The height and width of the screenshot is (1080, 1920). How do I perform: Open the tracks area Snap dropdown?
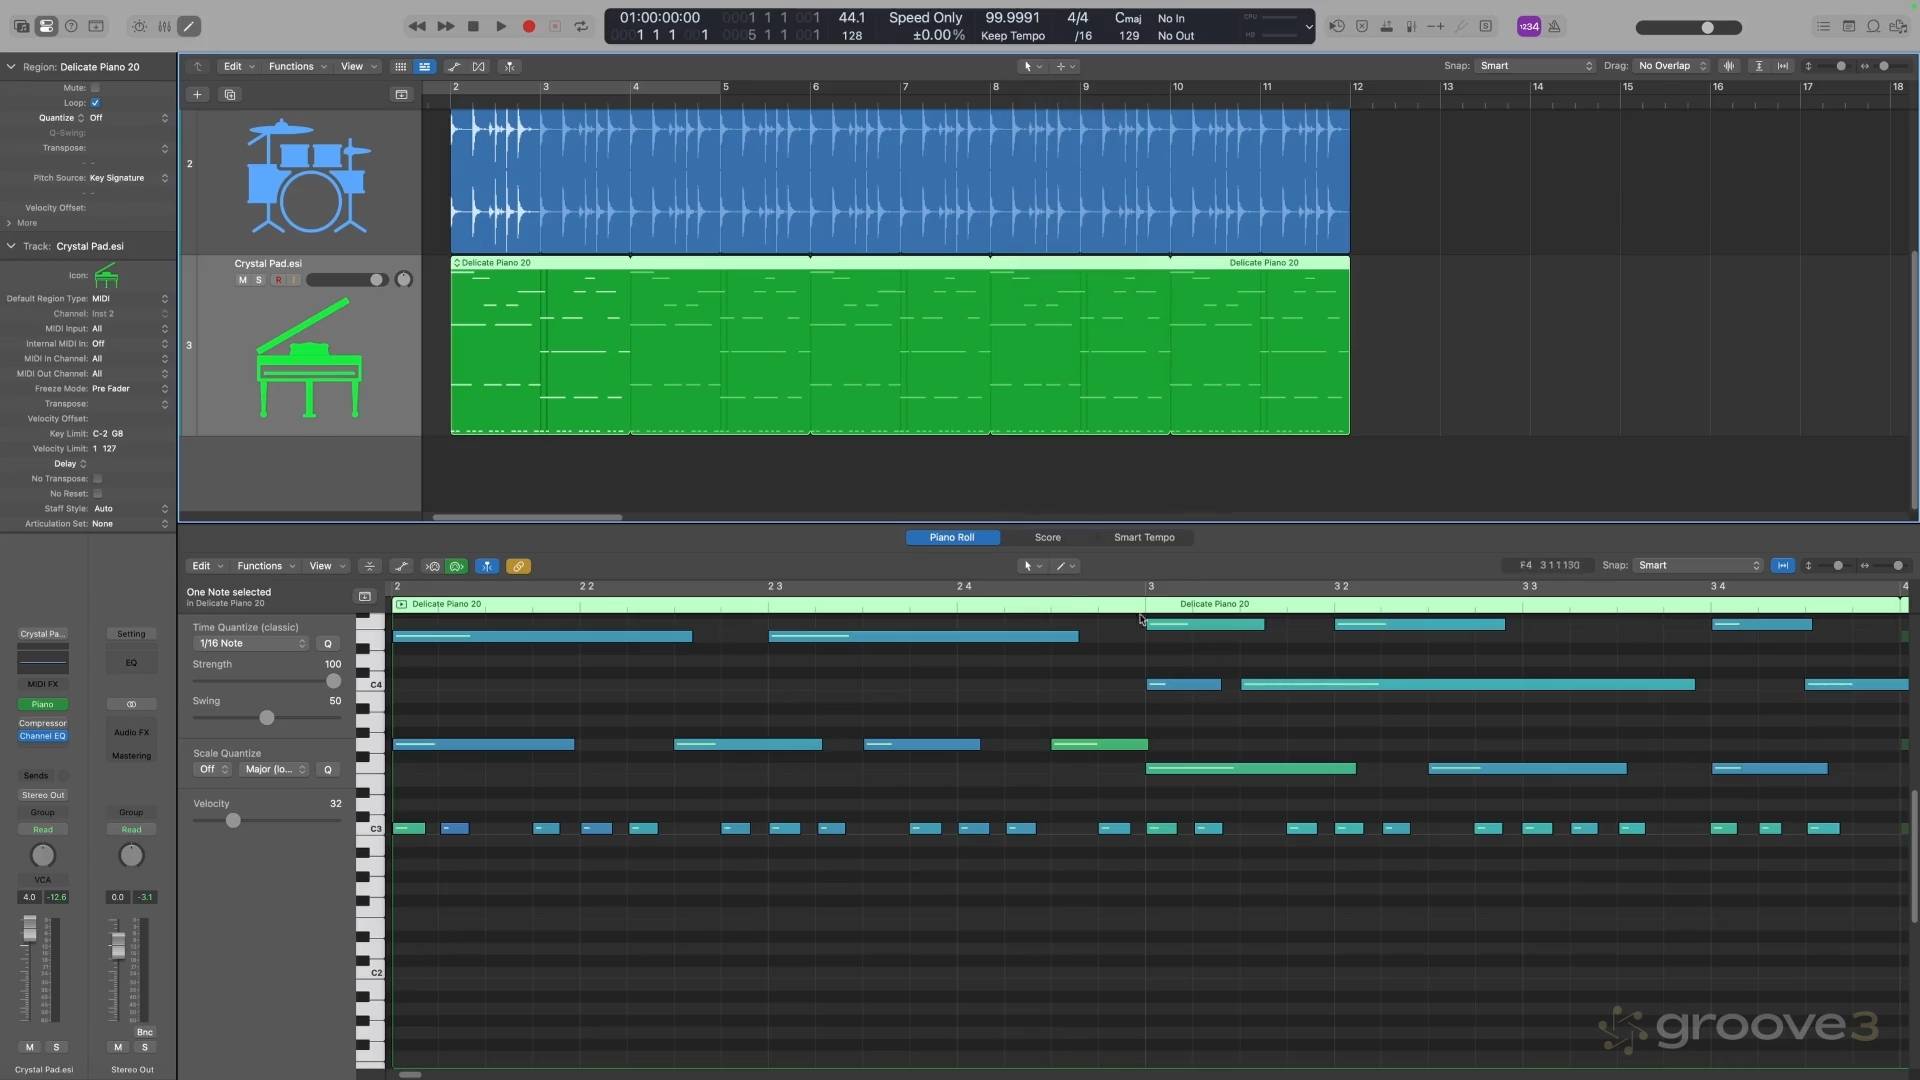pyautogui.click(x=1536, y=66)
